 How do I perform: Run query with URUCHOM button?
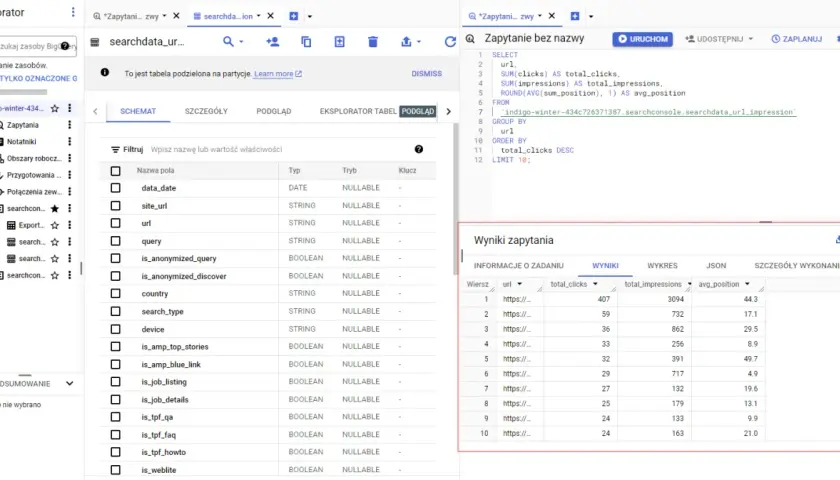point(643,39)
